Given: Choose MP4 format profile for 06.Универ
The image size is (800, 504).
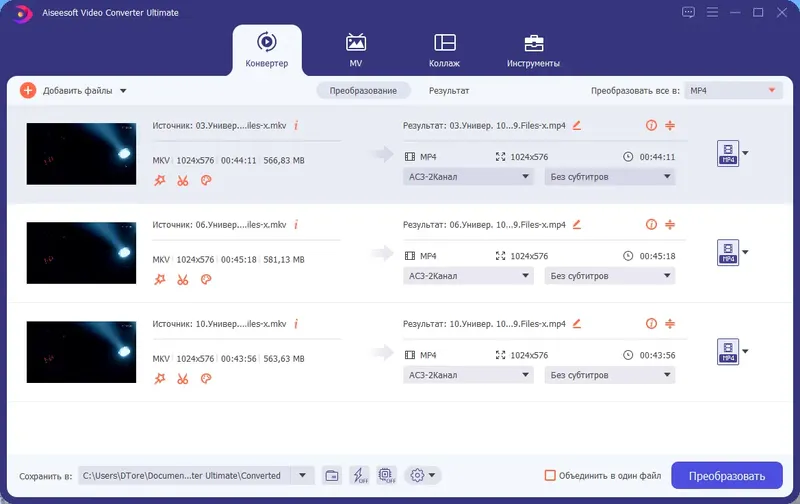Looking at the screenshot, I should coord(728,253).
